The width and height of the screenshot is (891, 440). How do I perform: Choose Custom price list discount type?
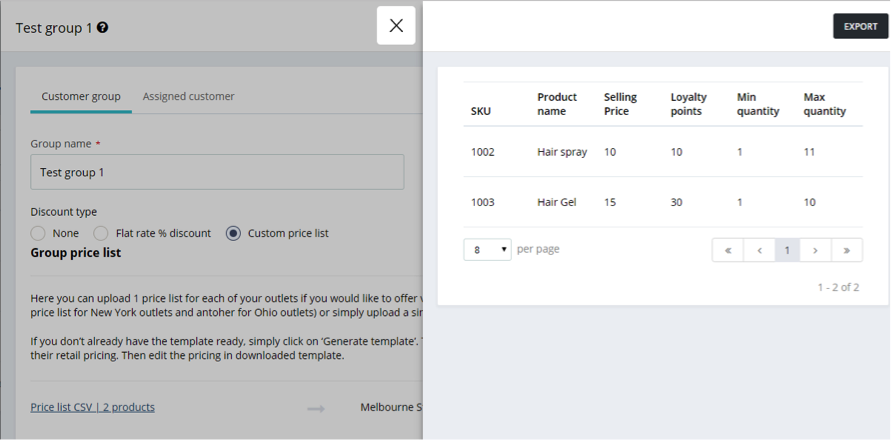[x=233, y=233]
